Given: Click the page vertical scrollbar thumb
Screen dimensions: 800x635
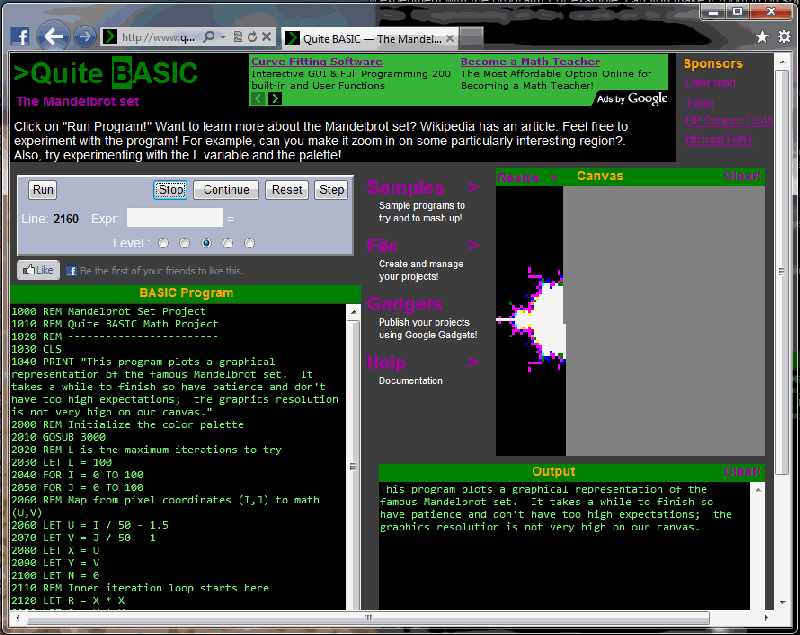Looking at the screenshot, I should [x=782, y=272].
